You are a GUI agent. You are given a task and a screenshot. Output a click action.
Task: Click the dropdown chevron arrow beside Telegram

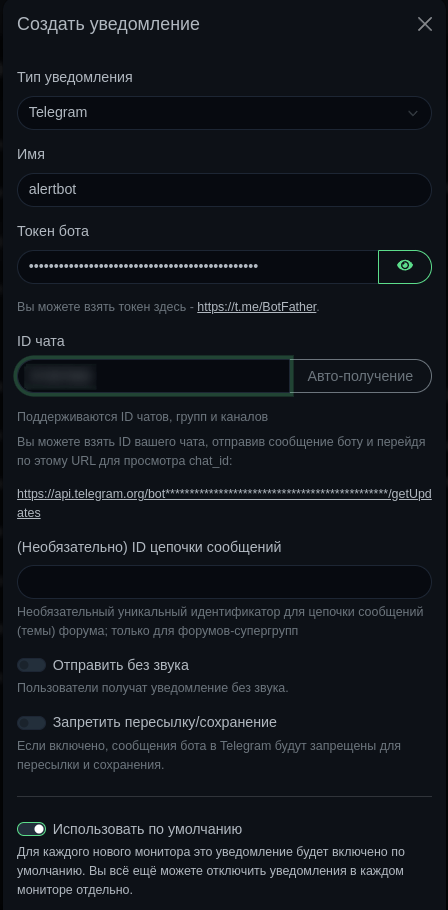tap(413, 113)
